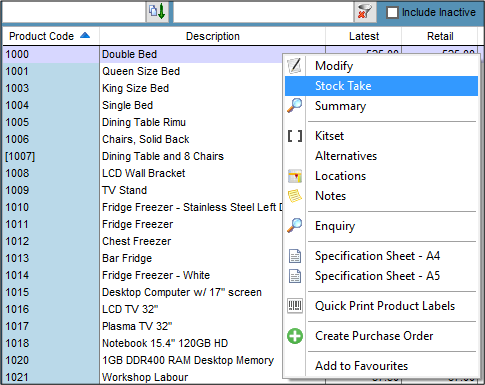
Task: Select the Double Bed row
Action: (x=142, y=54)
